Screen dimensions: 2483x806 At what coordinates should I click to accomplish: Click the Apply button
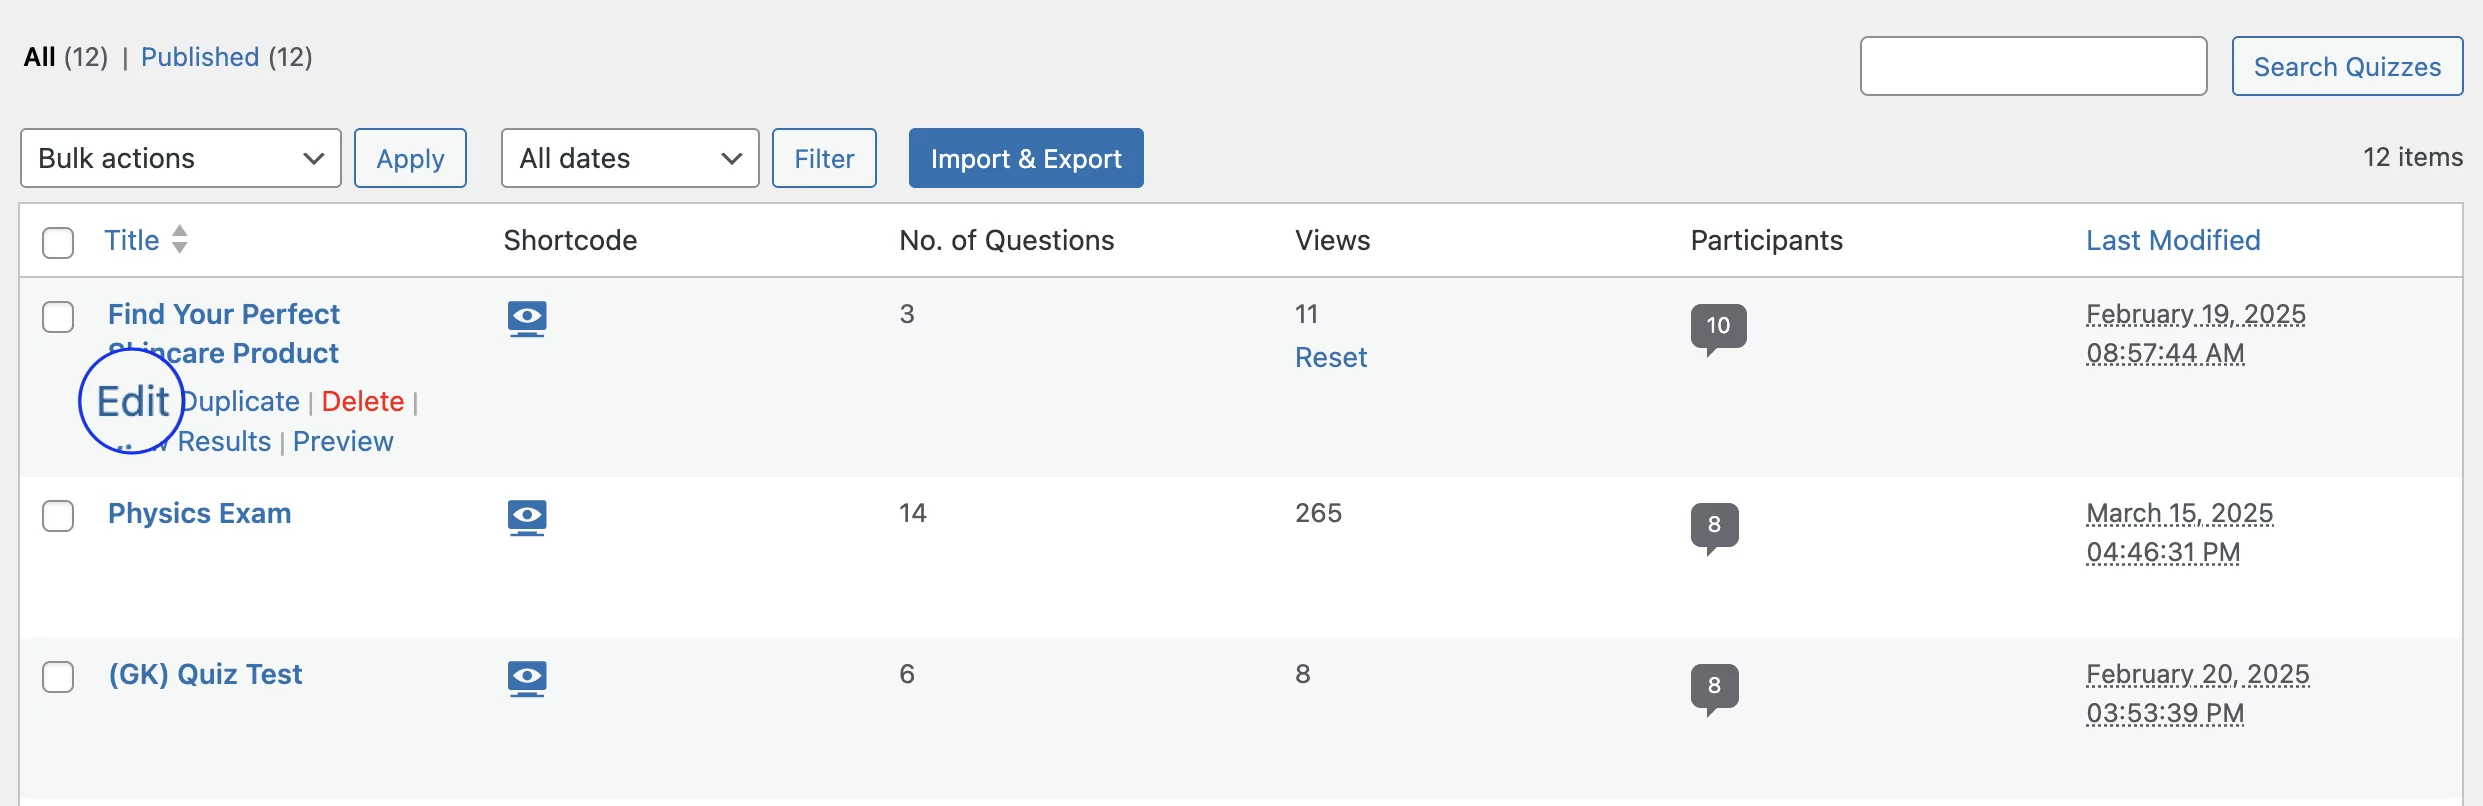pos(410,158)
